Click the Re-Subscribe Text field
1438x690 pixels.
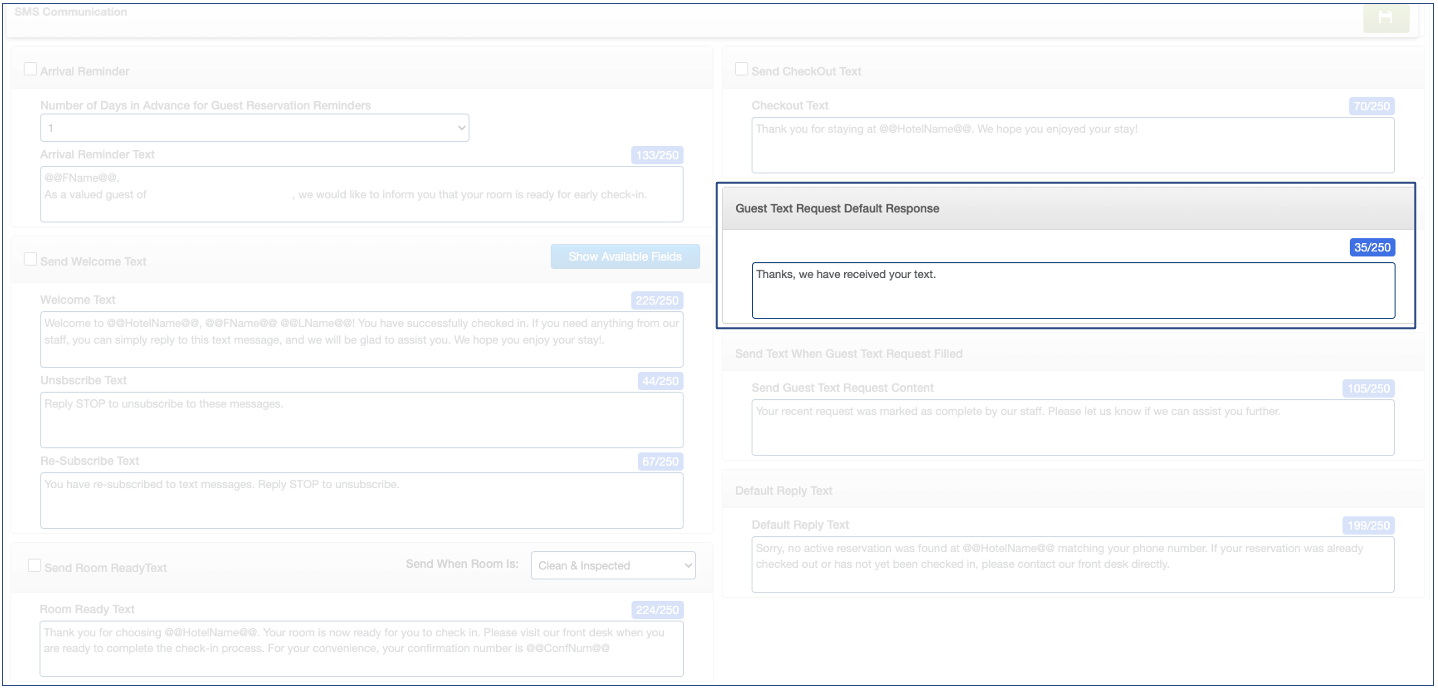tap(361, 500)
